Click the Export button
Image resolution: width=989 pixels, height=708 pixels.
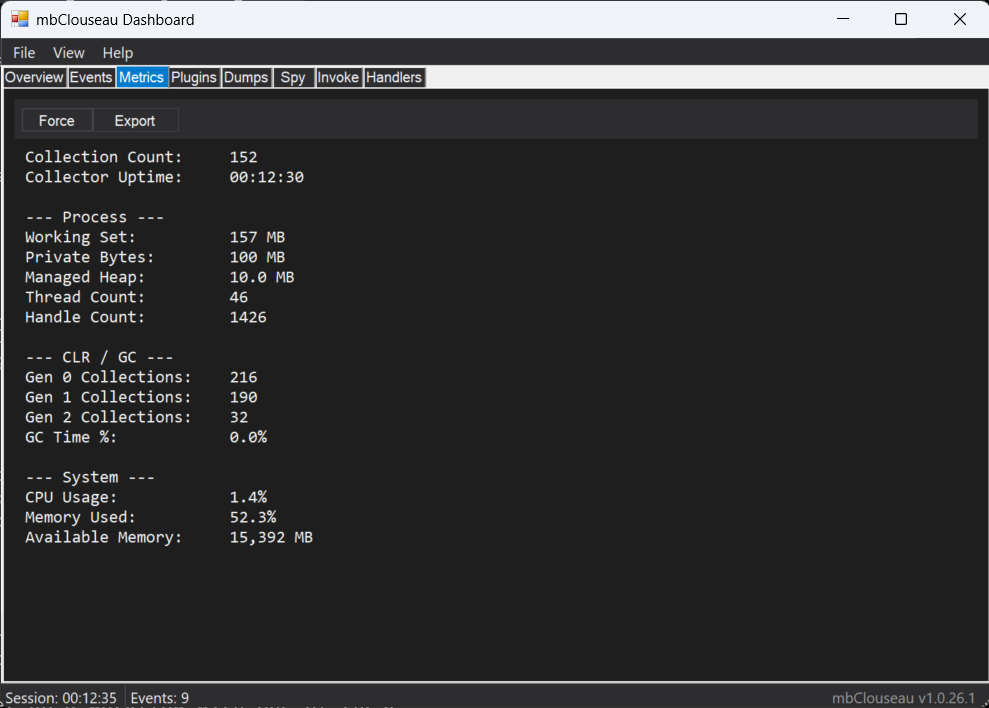(135, 120)
